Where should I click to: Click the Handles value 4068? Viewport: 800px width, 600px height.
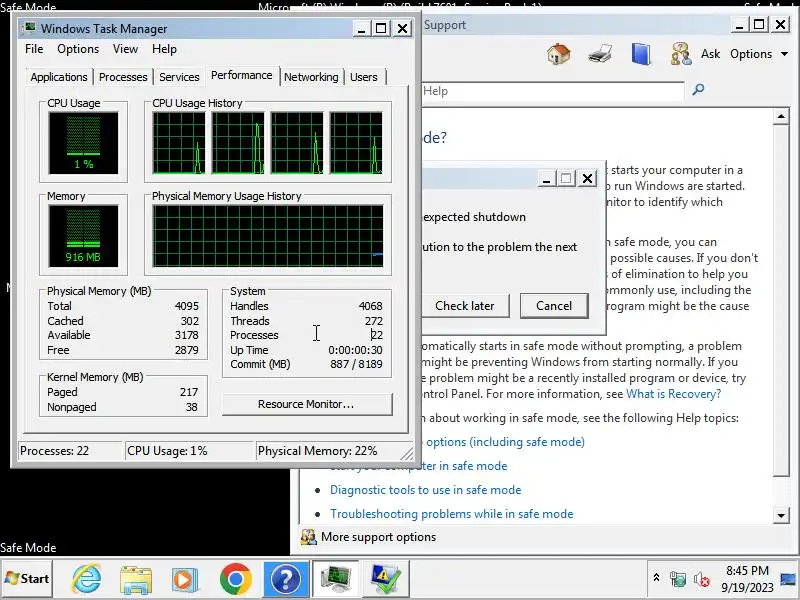point(370,306)
